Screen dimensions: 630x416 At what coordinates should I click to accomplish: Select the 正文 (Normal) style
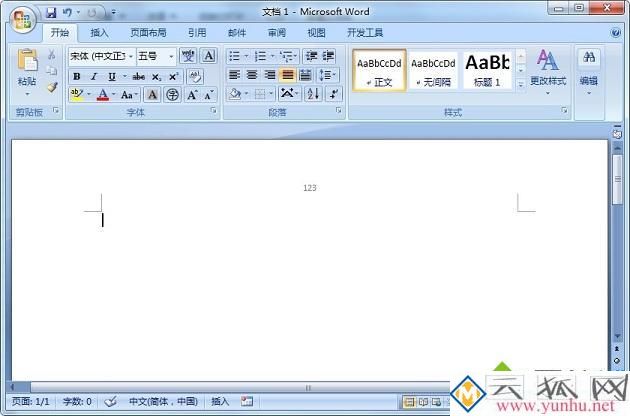[379, 70]
